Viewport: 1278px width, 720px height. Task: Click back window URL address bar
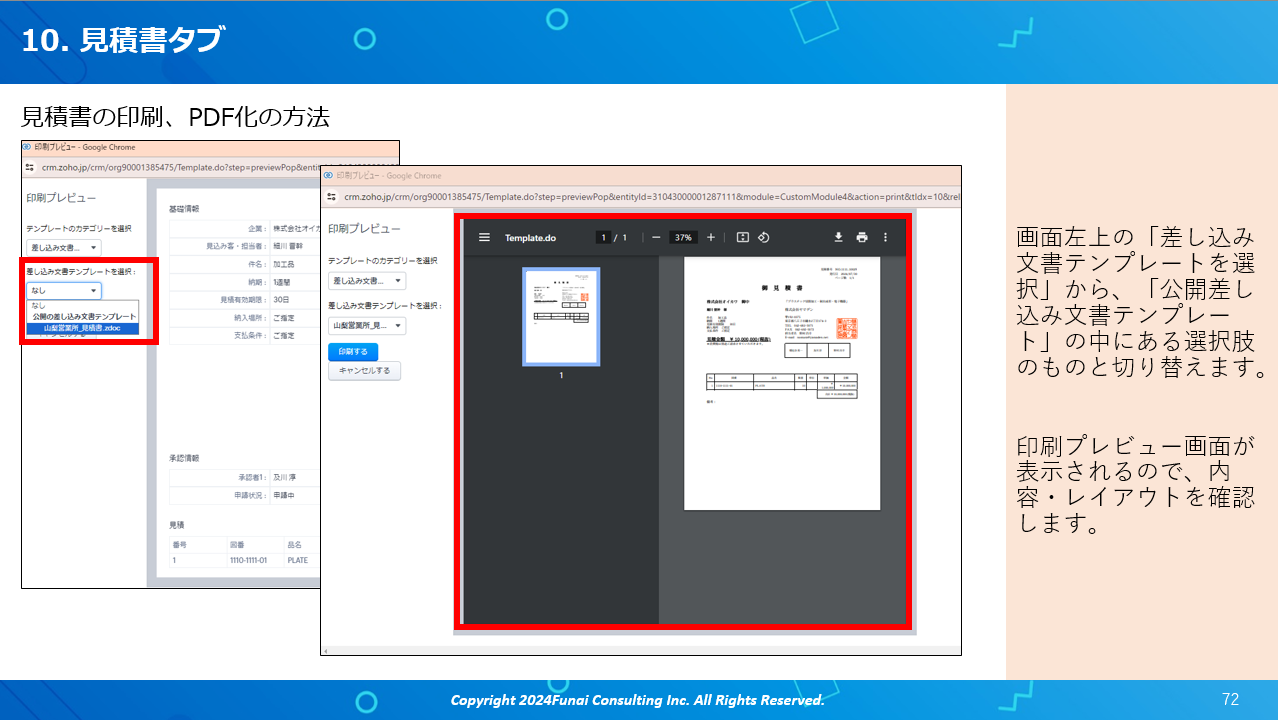pos(218,167)
